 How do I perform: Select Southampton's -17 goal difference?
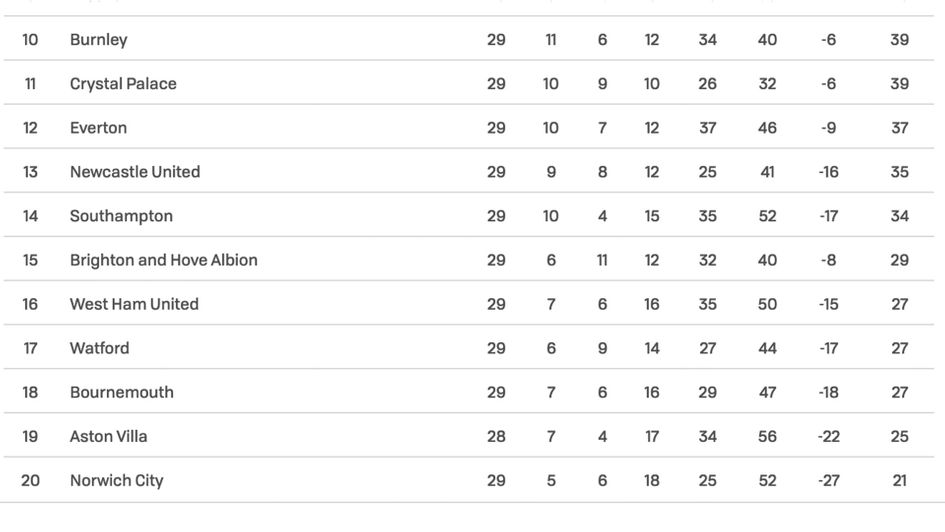pyautogui.click(x=828, y=216)
